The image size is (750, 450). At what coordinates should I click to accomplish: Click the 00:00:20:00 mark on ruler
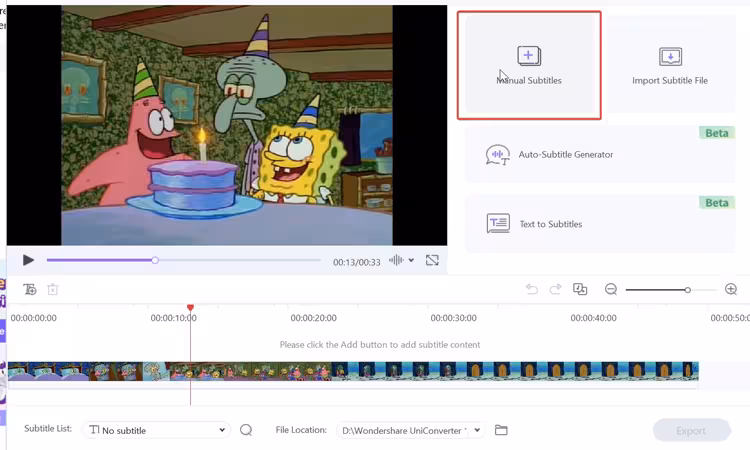click(x=313, y=318)
